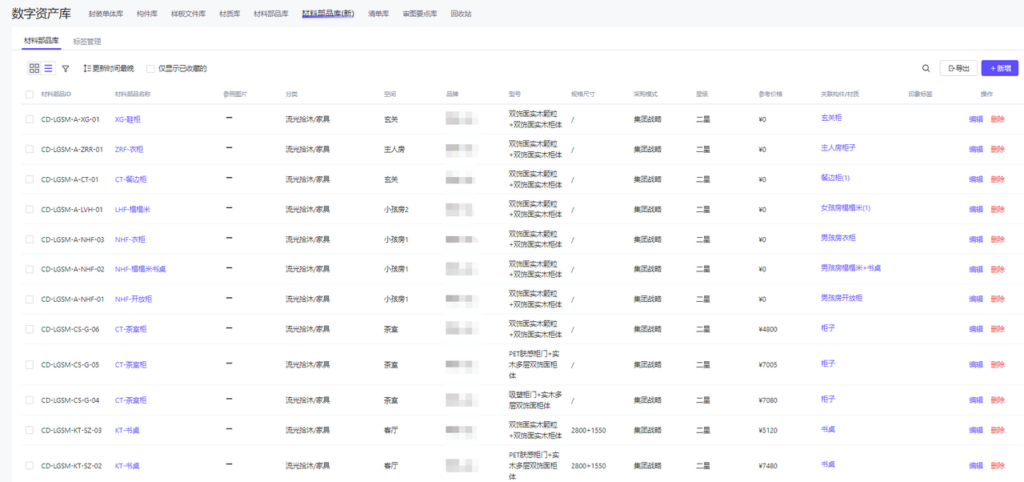Enable the 仅显示已收藏的 checkbox

click(150, 69)
